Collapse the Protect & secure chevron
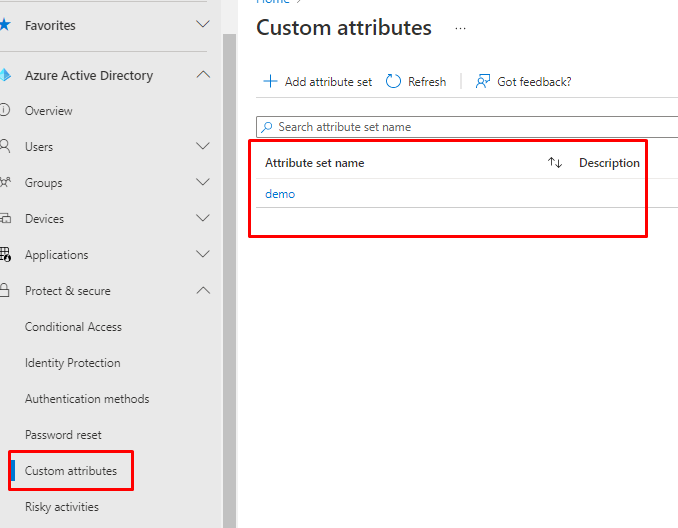The height and width of the screenshot is (528, 678). pos(203,291)
